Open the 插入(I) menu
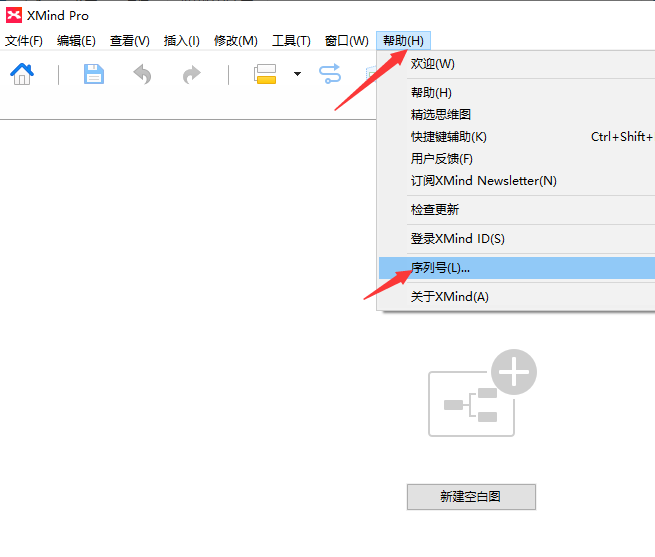The height and width of the screenshot is (557, 655). [182, 41]
